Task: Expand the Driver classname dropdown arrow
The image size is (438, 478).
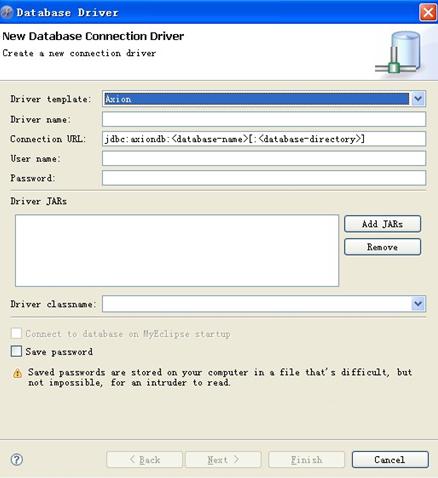Action: 418,304
